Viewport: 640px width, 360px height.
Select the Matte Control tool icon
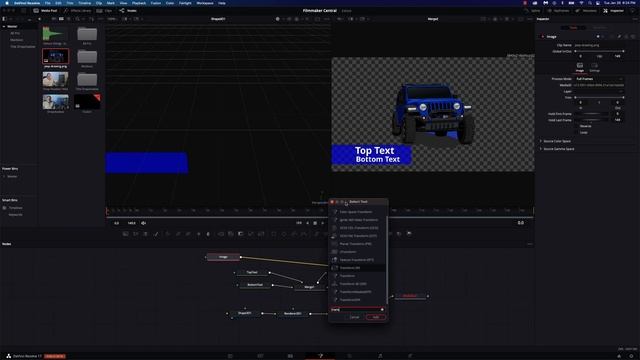coord(241,234)
